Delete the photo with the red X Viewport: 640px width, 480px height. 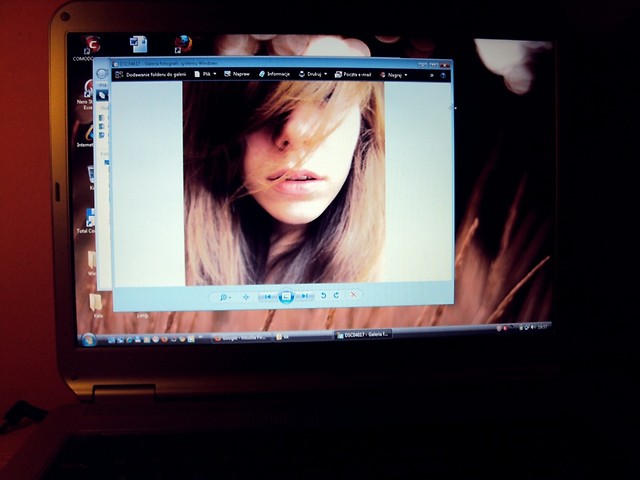(354, 294)
